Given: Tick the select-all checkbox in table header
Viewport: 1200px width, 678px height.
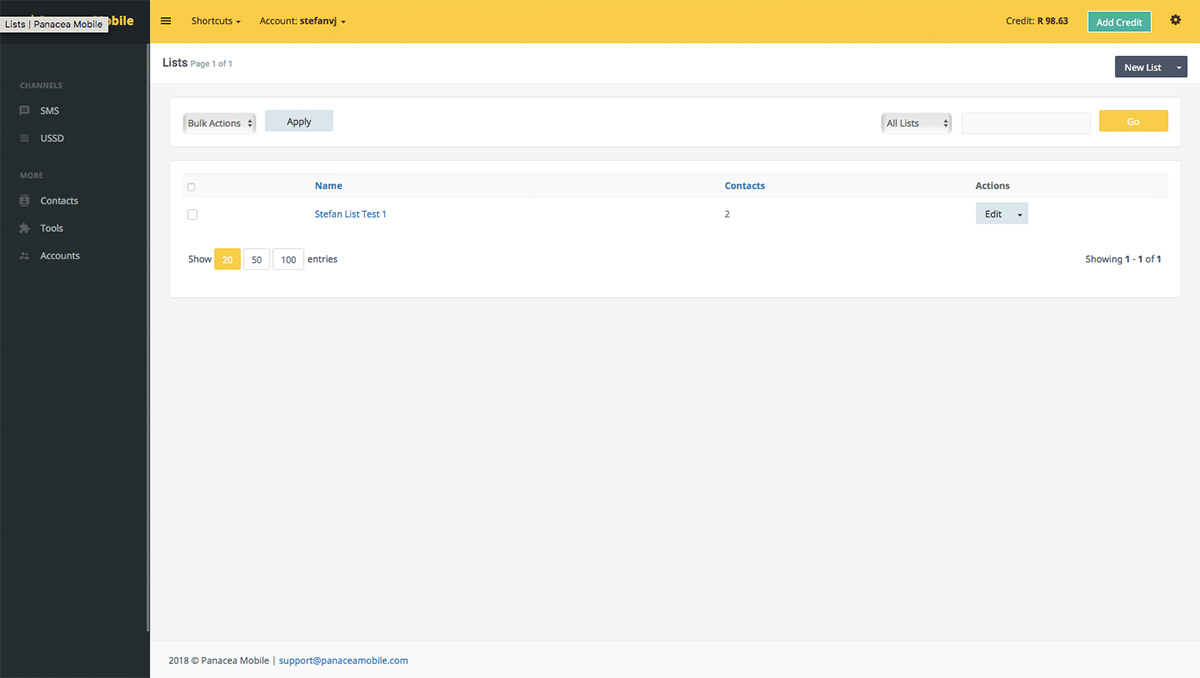Looking at the screenshot, I should click(192, 187).
